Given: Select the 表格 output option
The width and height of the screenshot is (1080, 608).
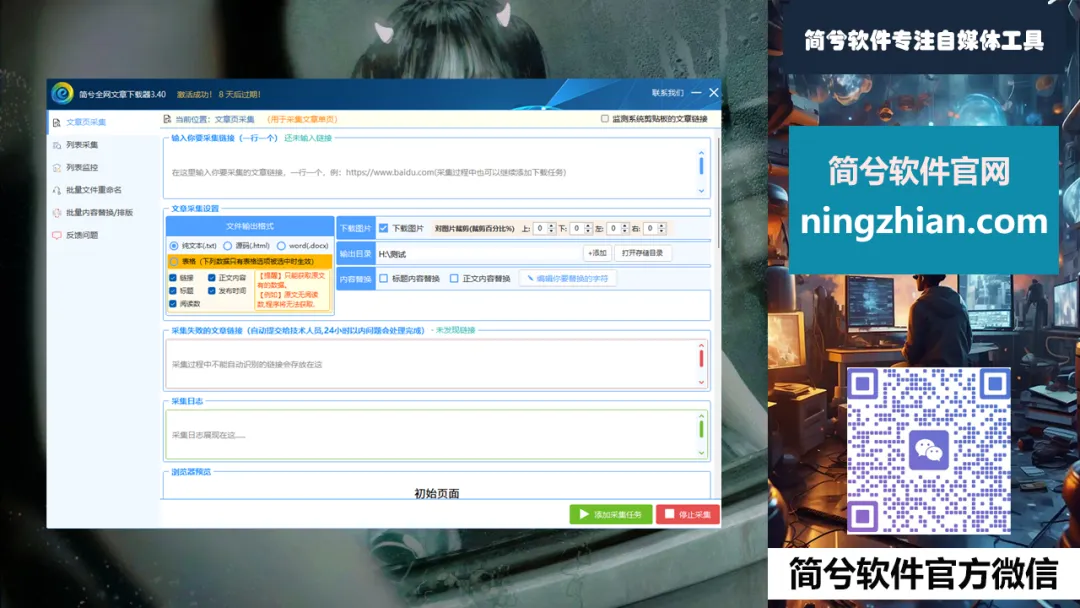Looking at the screenshot, I should 174,262.
